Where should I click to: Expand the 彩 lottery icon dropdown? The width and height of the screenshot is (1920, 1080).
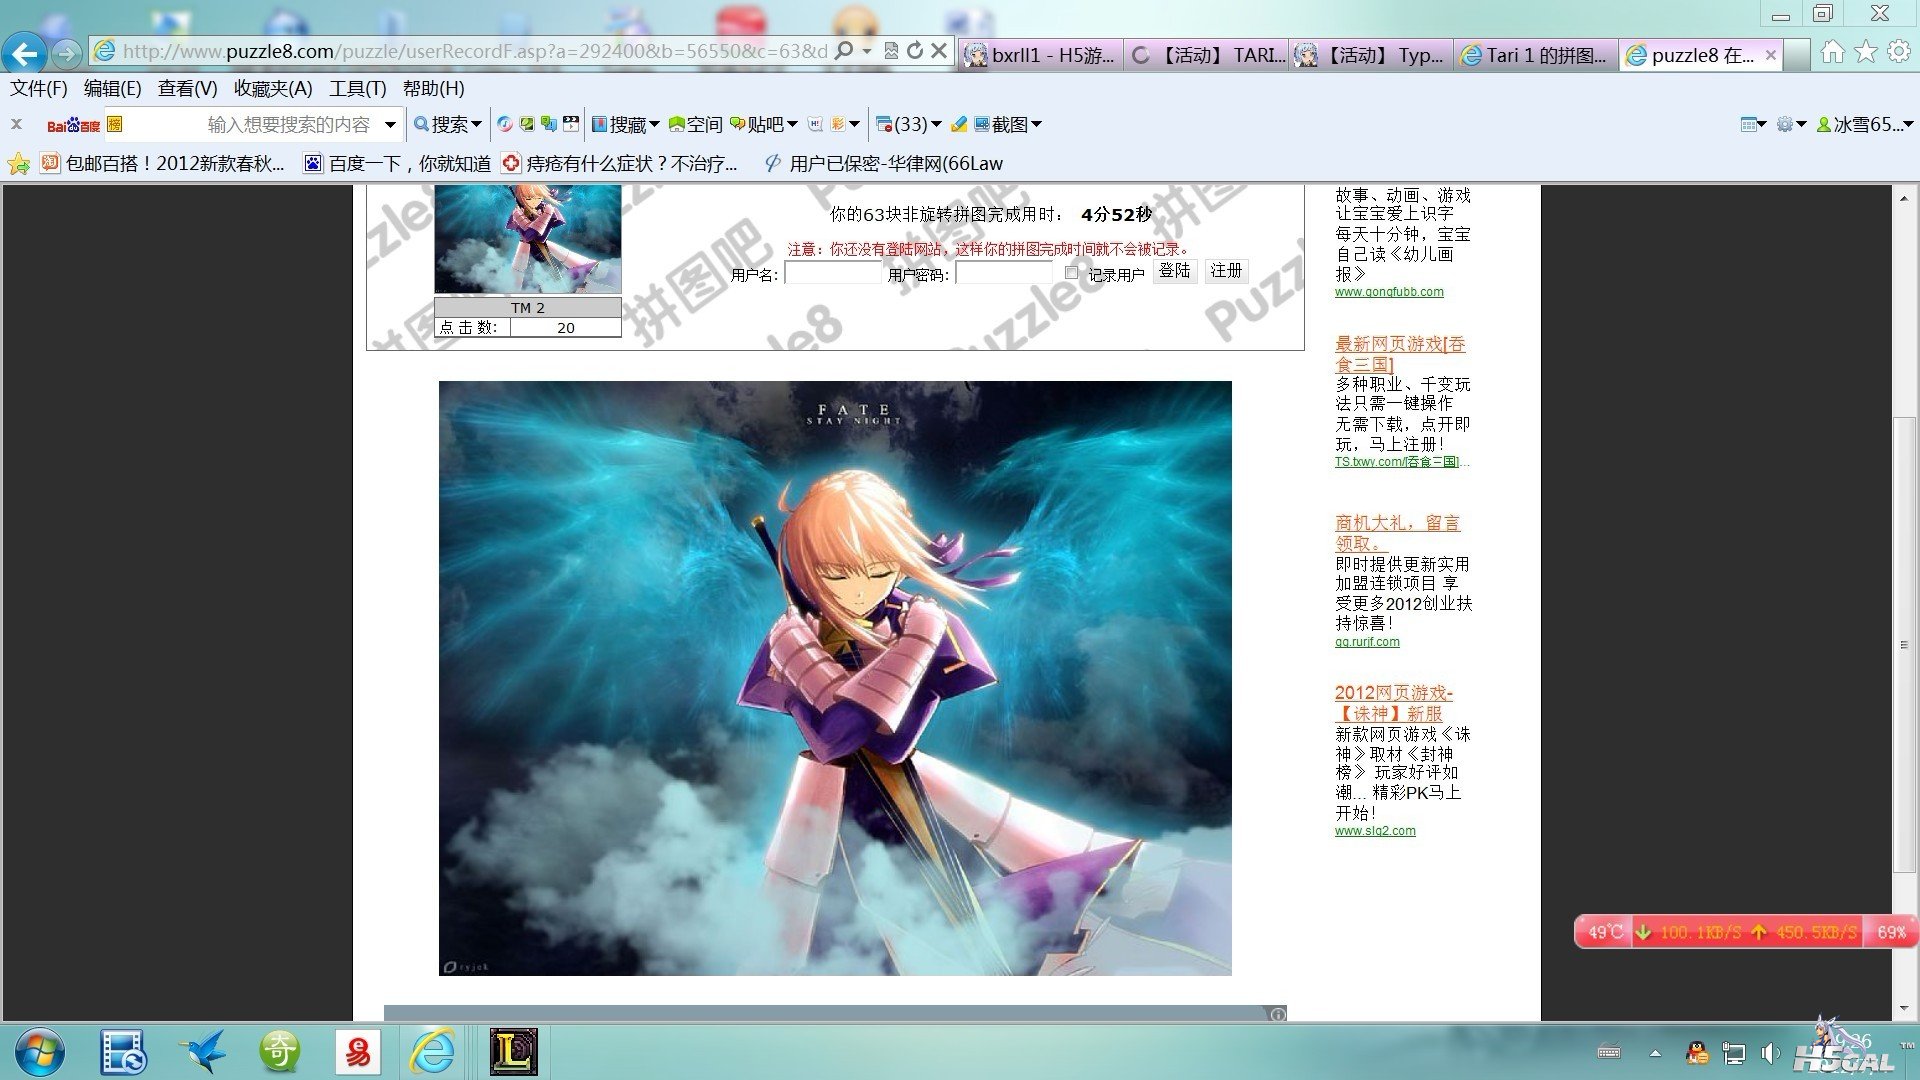[854, 124]
